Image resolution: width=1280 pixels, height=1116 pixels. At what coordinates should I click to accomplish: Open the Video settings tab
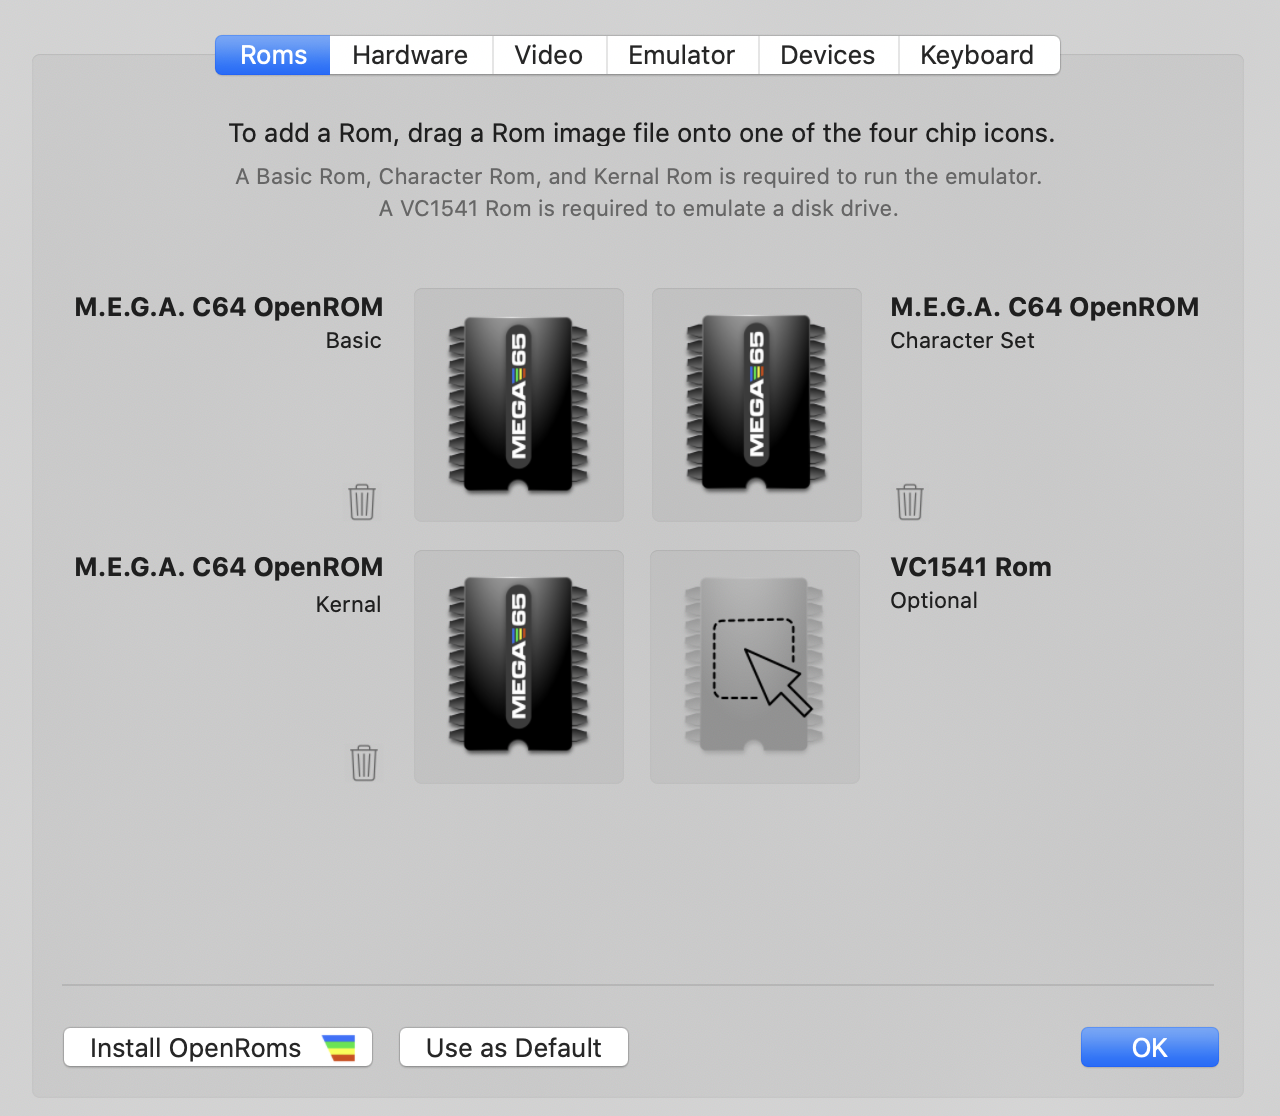pos(549,55)
